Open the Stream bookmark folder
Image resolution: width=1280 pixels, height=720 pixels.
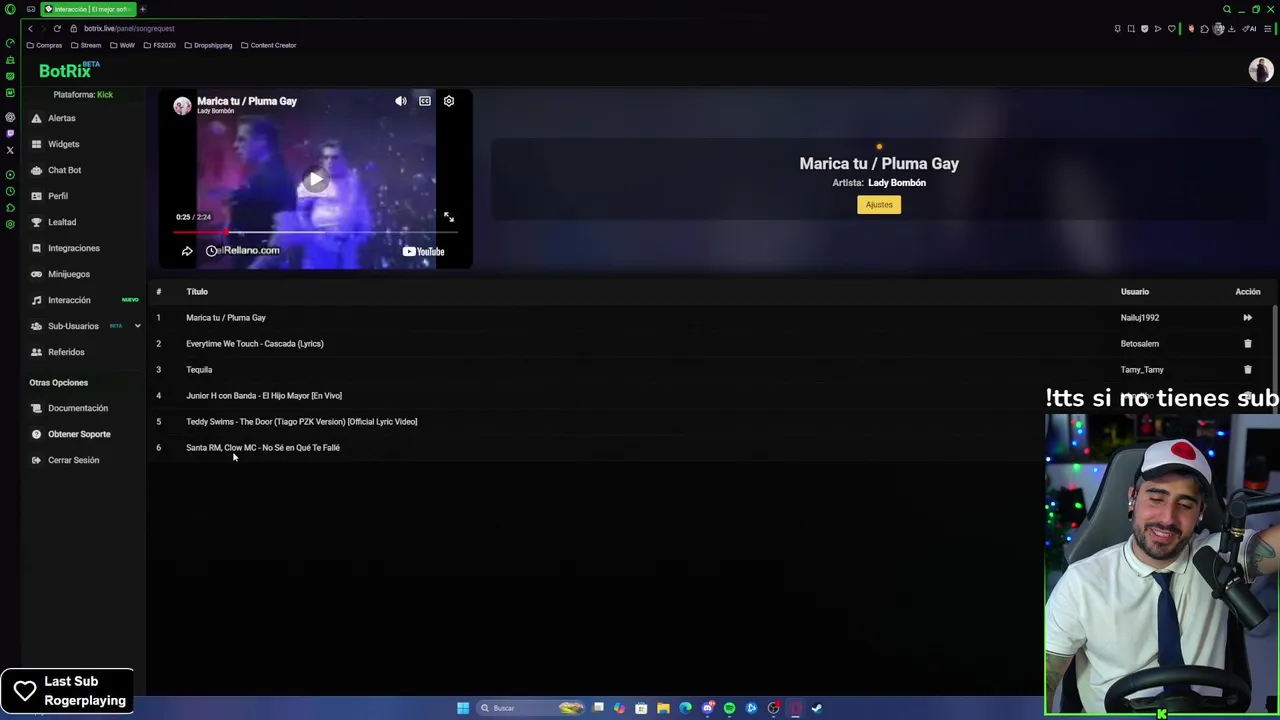(x=86, y=45)
